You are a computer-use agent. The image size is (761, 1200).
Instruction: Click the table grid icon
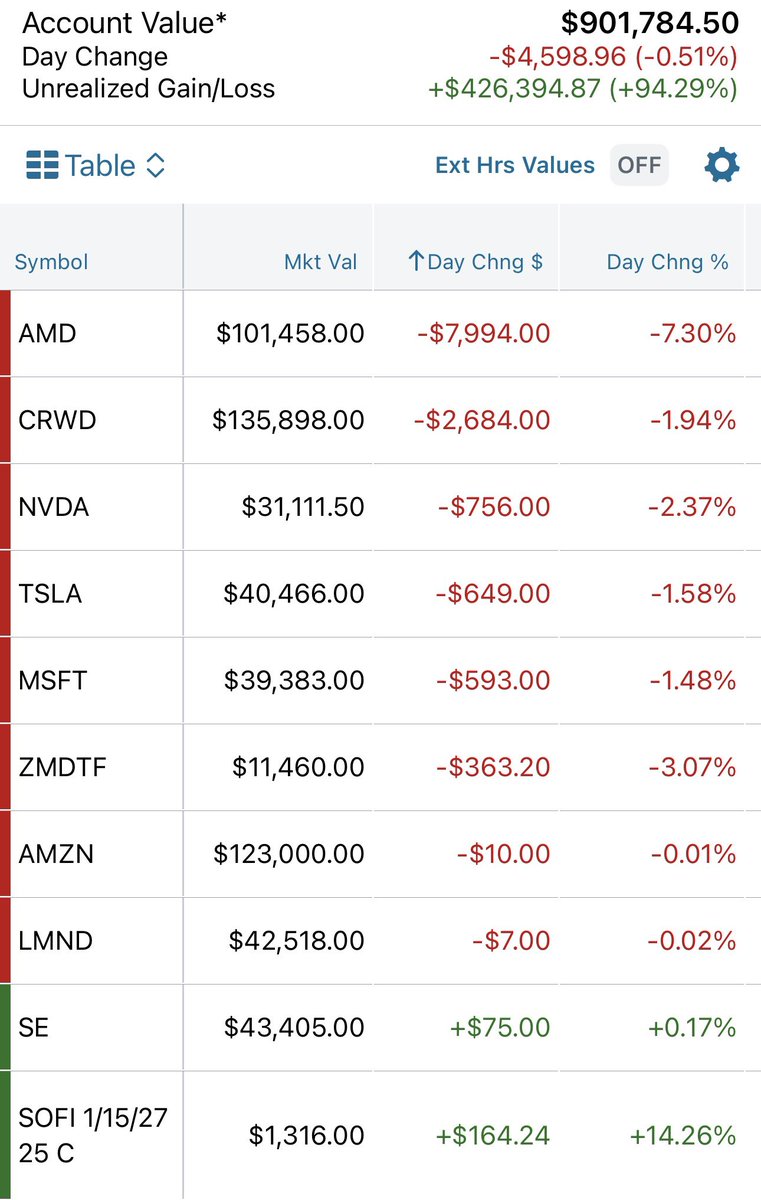(x=42, y=165)
